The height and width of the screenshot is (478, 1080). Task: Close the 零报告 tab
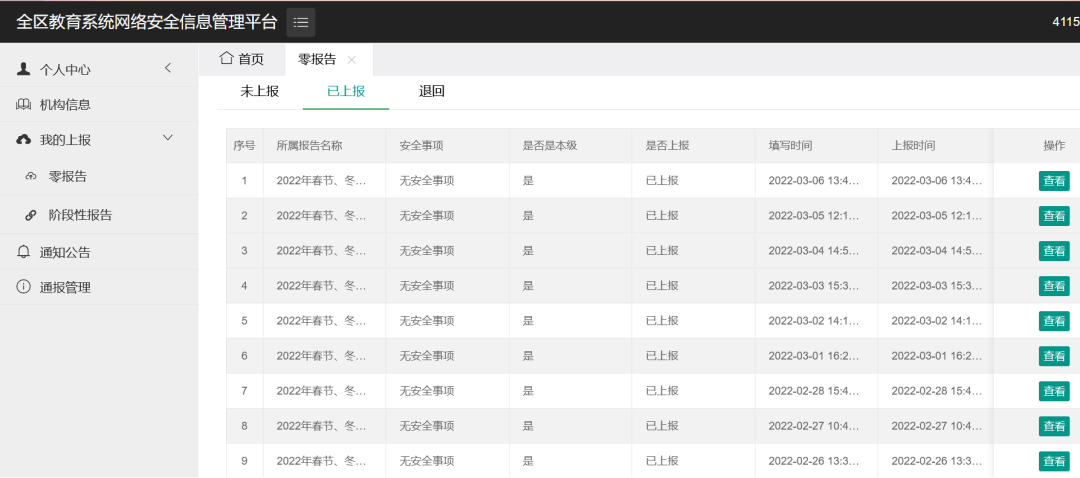coord(351,60)
